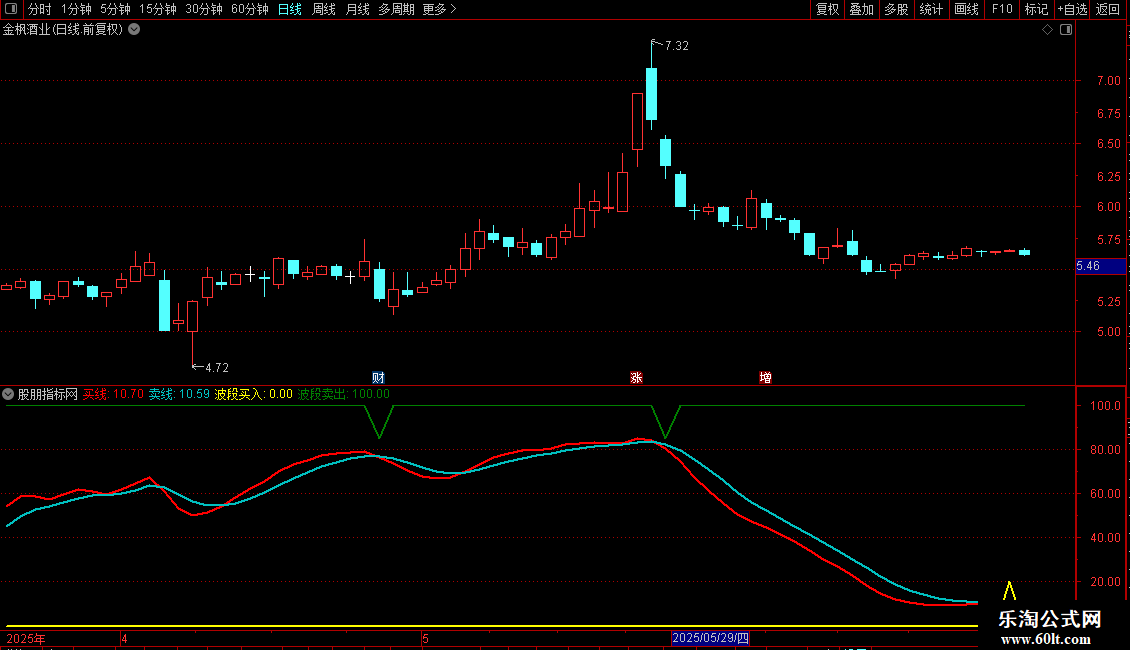Click the month 5 marker on time axis
1130x650 pixels.
click(425, 638)
